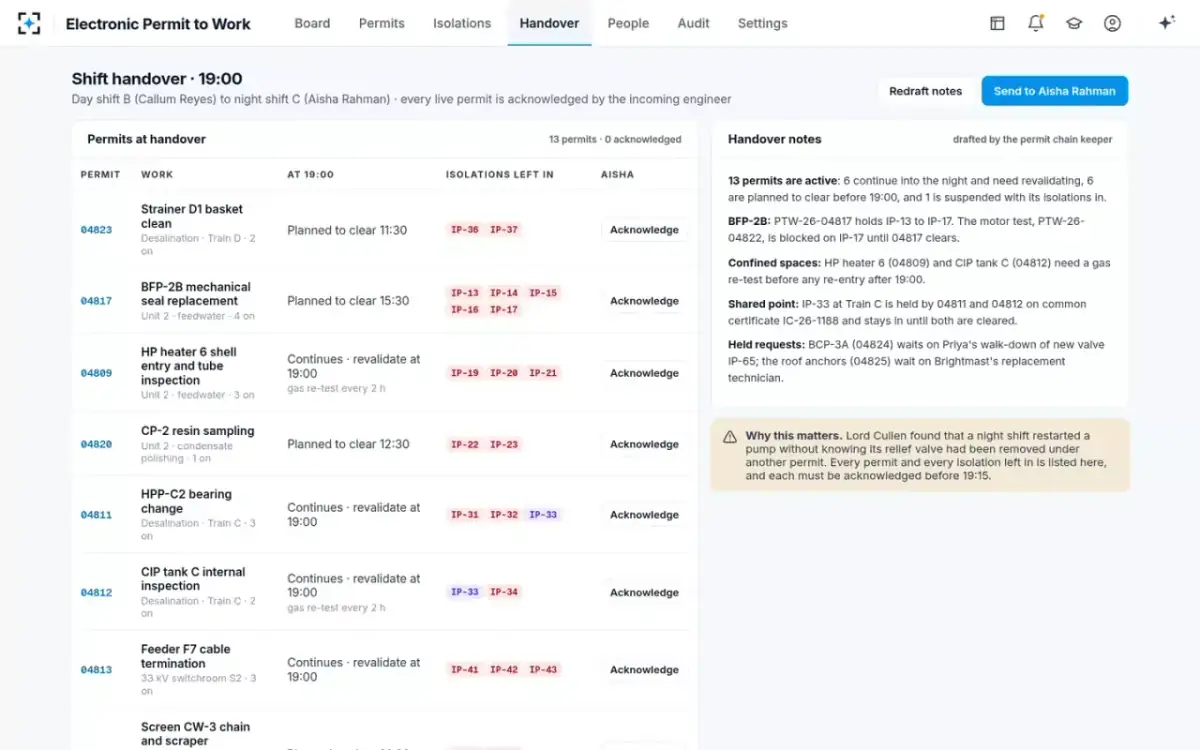The height and width of the screenshot is (750, 1200).
Task: Open permit 04813 link
Action: click(x=96, y=670)
